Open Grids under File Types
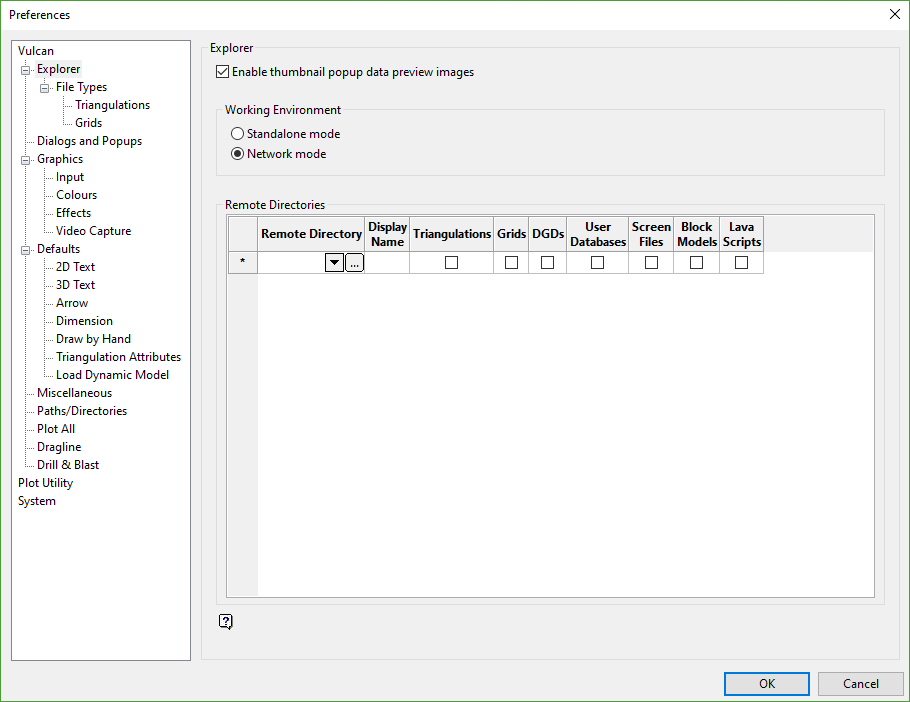The width and height of the screenshot is (910, 702). (88, 123)
